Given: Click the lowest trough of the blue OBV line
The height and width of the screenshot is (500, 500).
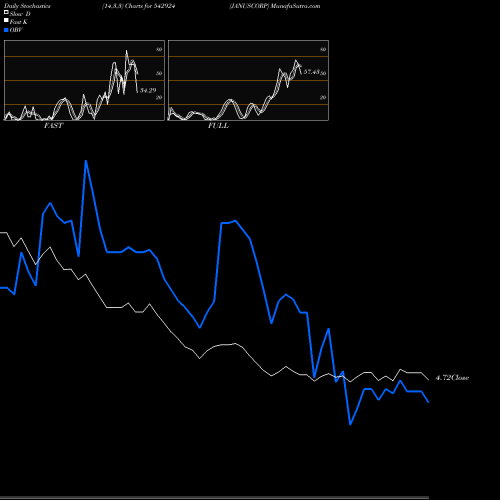Looking at the screenshot, I should [350, 424].
